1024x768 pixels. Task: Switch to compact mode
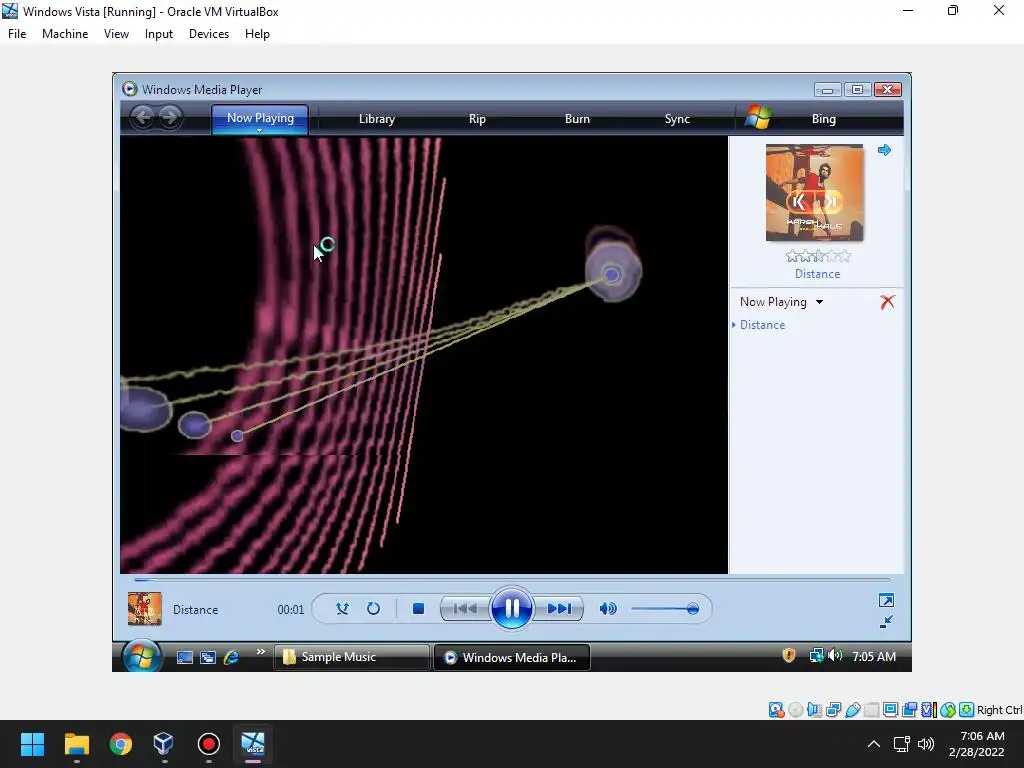point(886,622)
